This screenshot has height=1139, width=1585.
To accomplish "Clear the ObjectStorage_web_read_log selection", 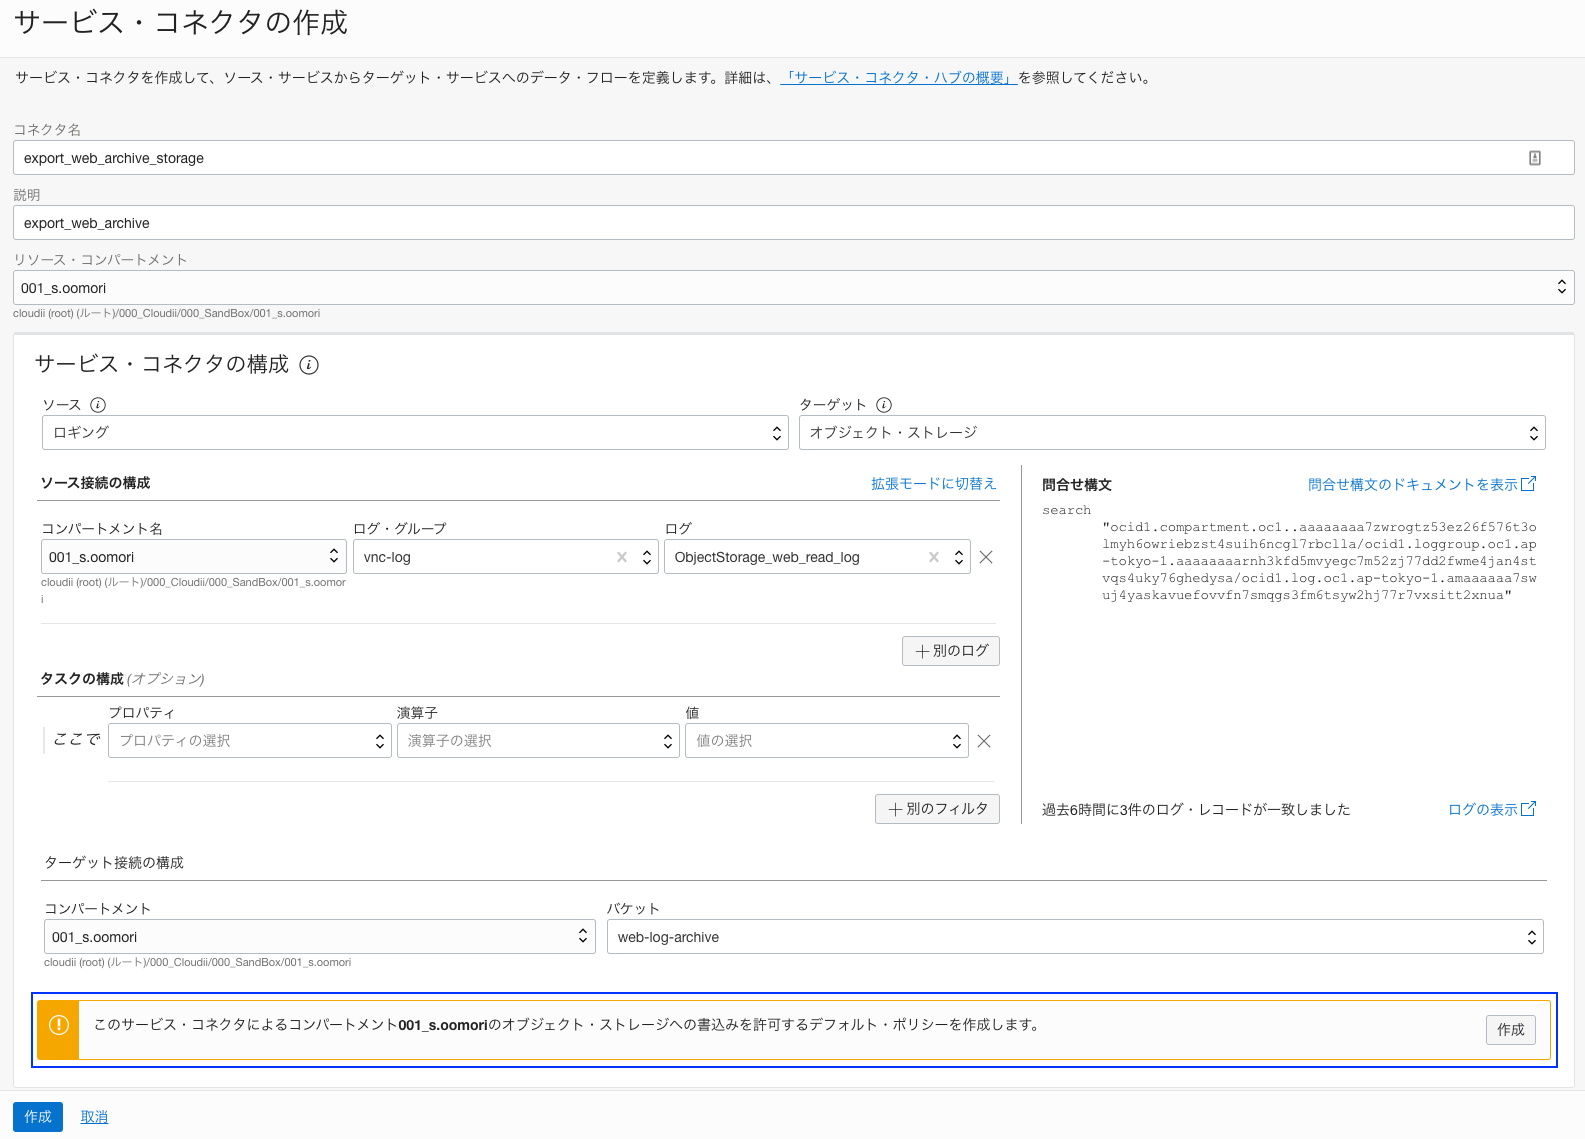I will click(934, 557).
